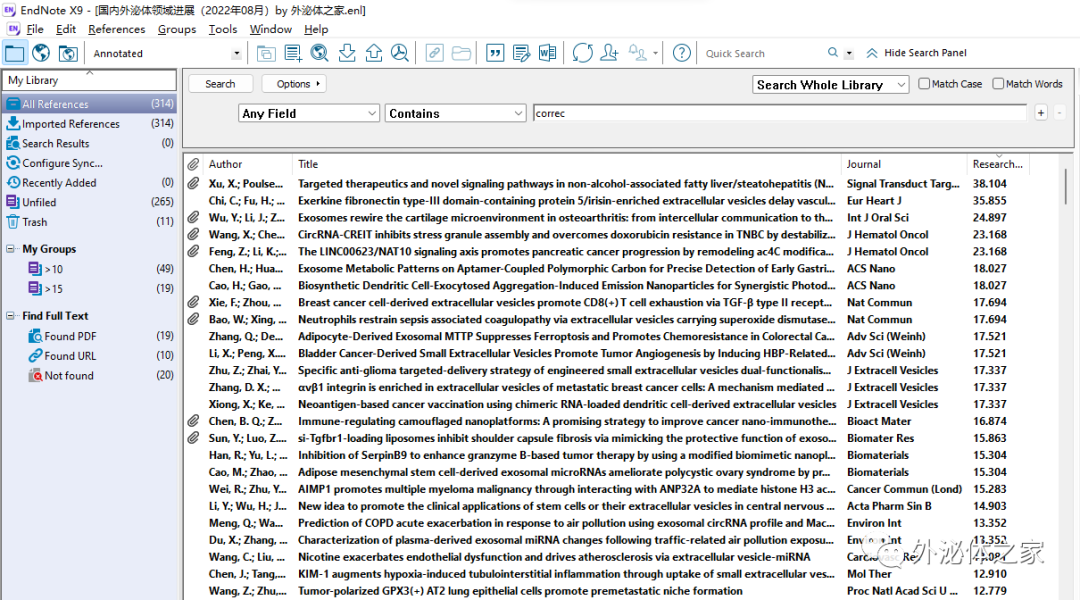Select the Unfiled group
This screenshot has height=600, width=1080.
[90, 202]
